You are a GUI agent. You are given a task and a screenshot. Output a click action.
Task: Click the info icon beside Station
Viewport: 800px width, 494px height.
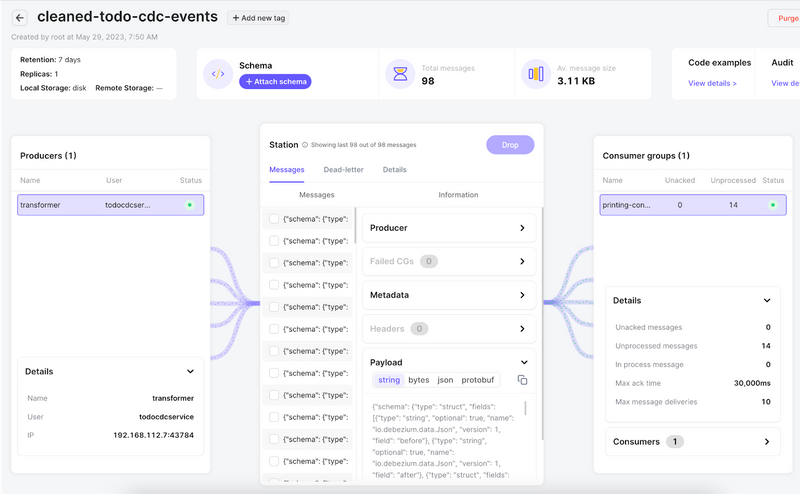[x=305, y=145]
